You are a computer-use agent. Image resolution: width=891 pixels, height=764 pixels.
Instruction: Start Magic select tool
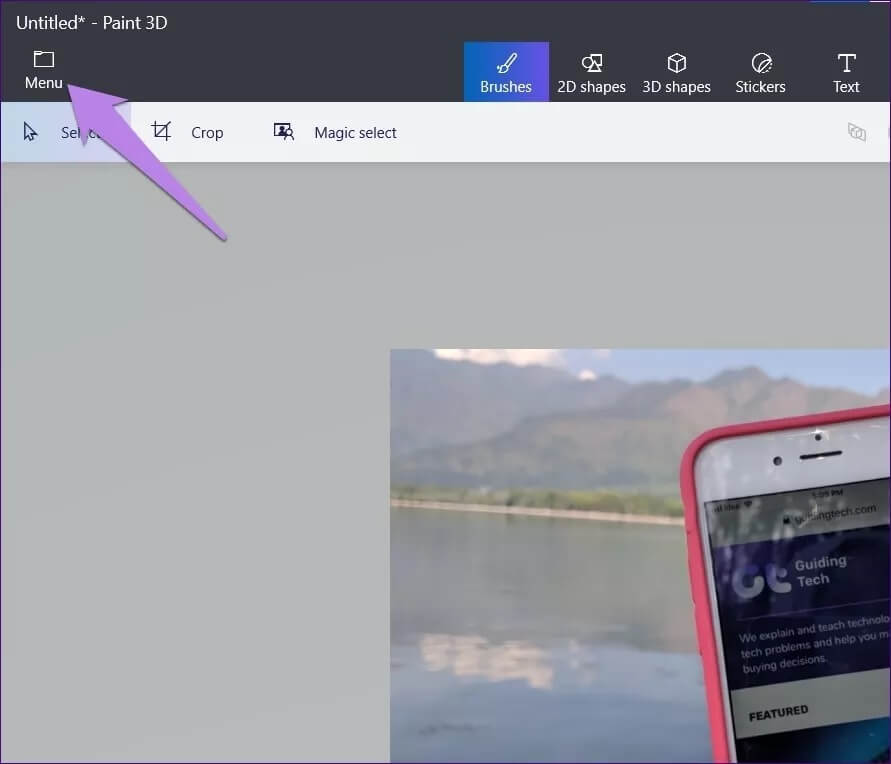(335, 132)
